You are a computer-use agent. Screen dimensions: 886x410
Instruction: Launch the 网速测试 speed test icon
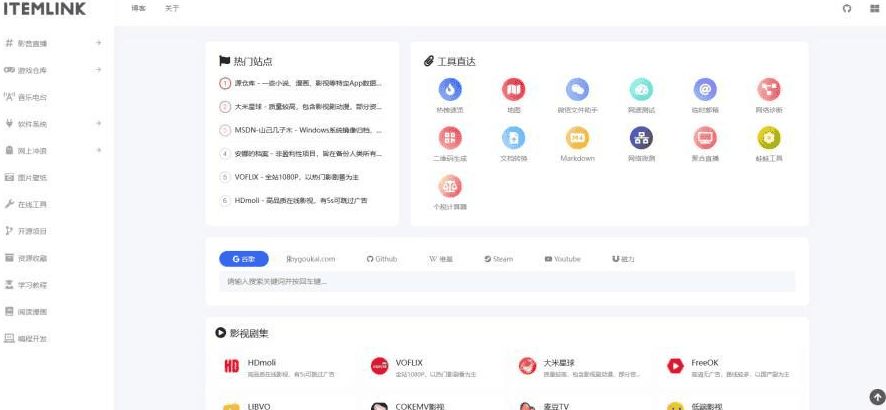tap(641, 89)
